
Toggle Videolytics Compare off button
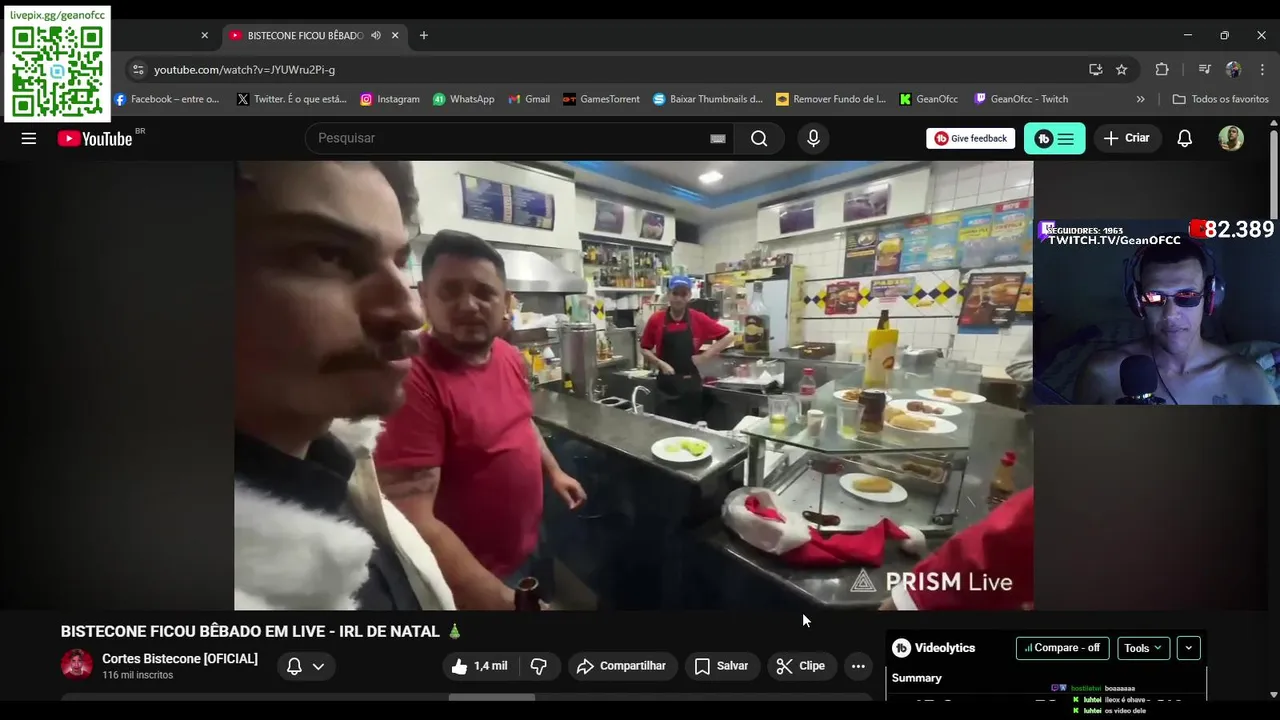click(1062, 648)
